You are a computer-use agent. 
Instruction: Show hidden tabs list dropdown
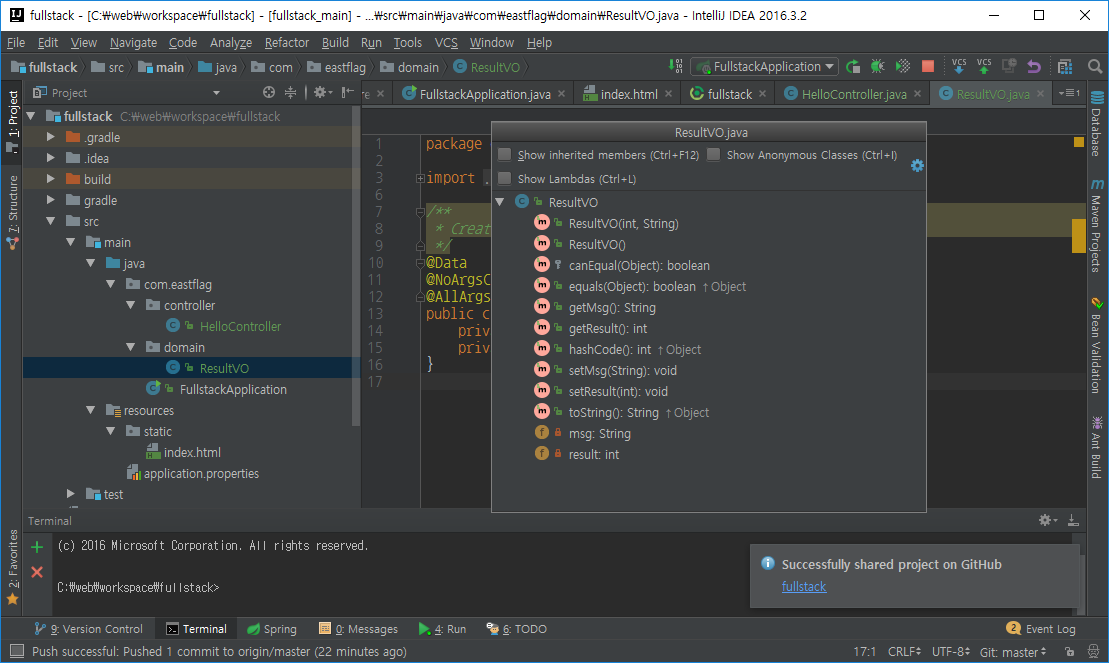coord(1069,93)
